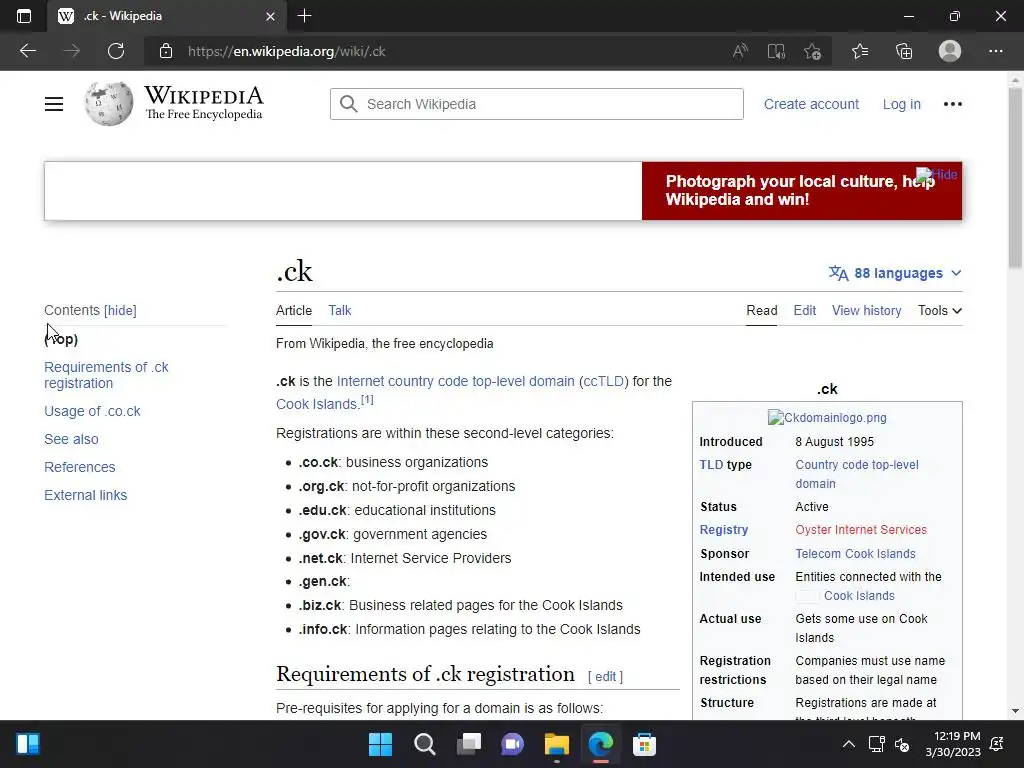Refresh the page
The height and width of the screenshot is (768, 1024).
click(x=116, y=51)
